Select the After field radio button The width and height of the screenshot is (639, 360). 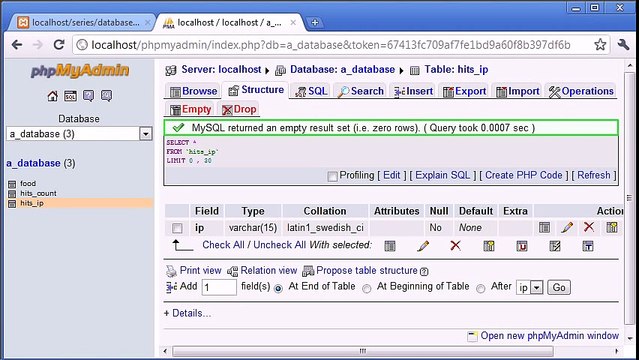[x=481, y=289]
